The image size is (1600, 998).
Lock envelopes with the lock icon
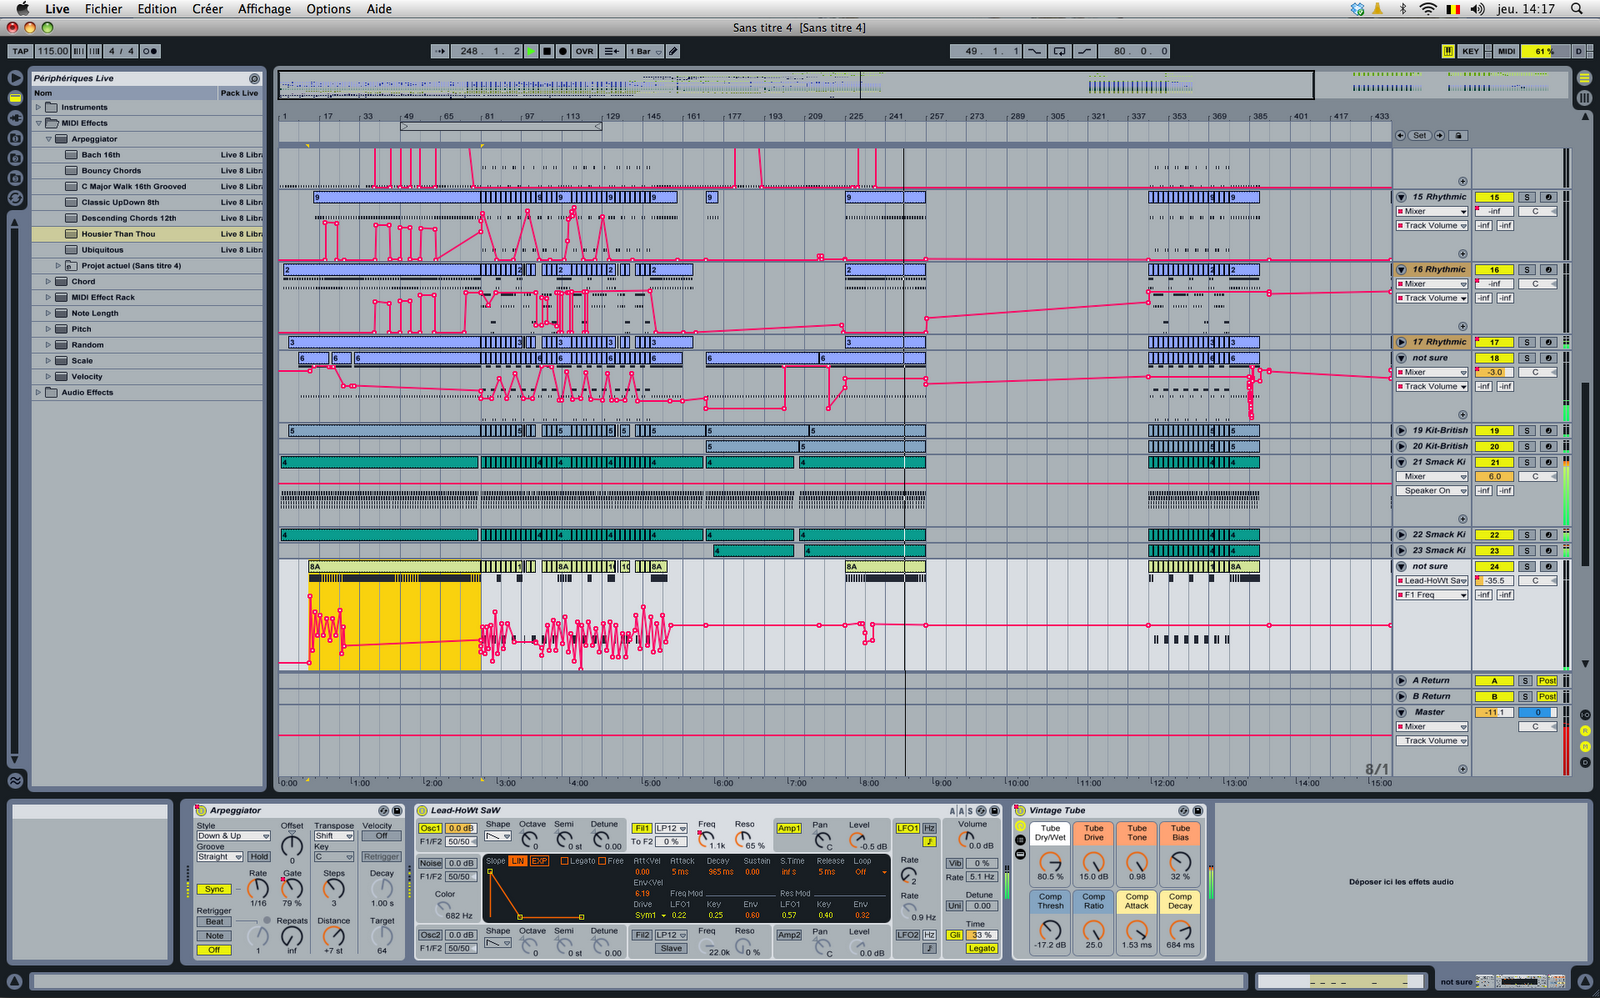tap(1459, 135)
